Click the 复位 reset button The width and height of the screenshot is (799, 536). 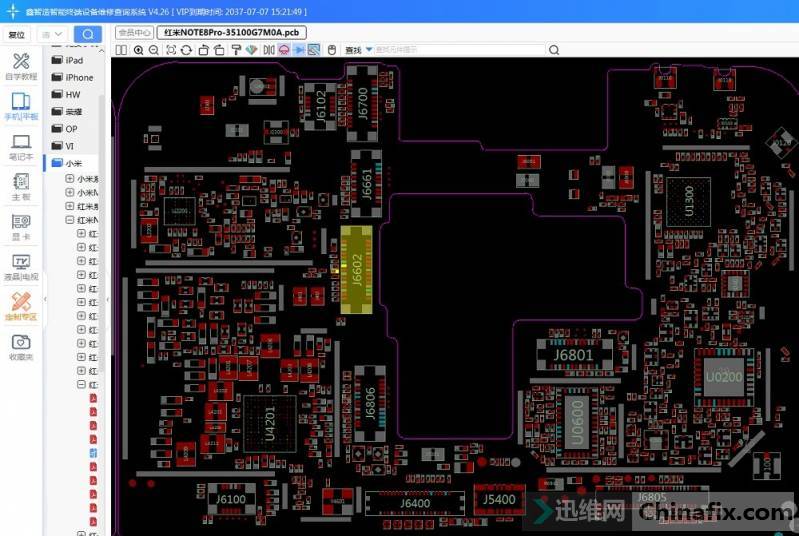click(x=17, y=34)
